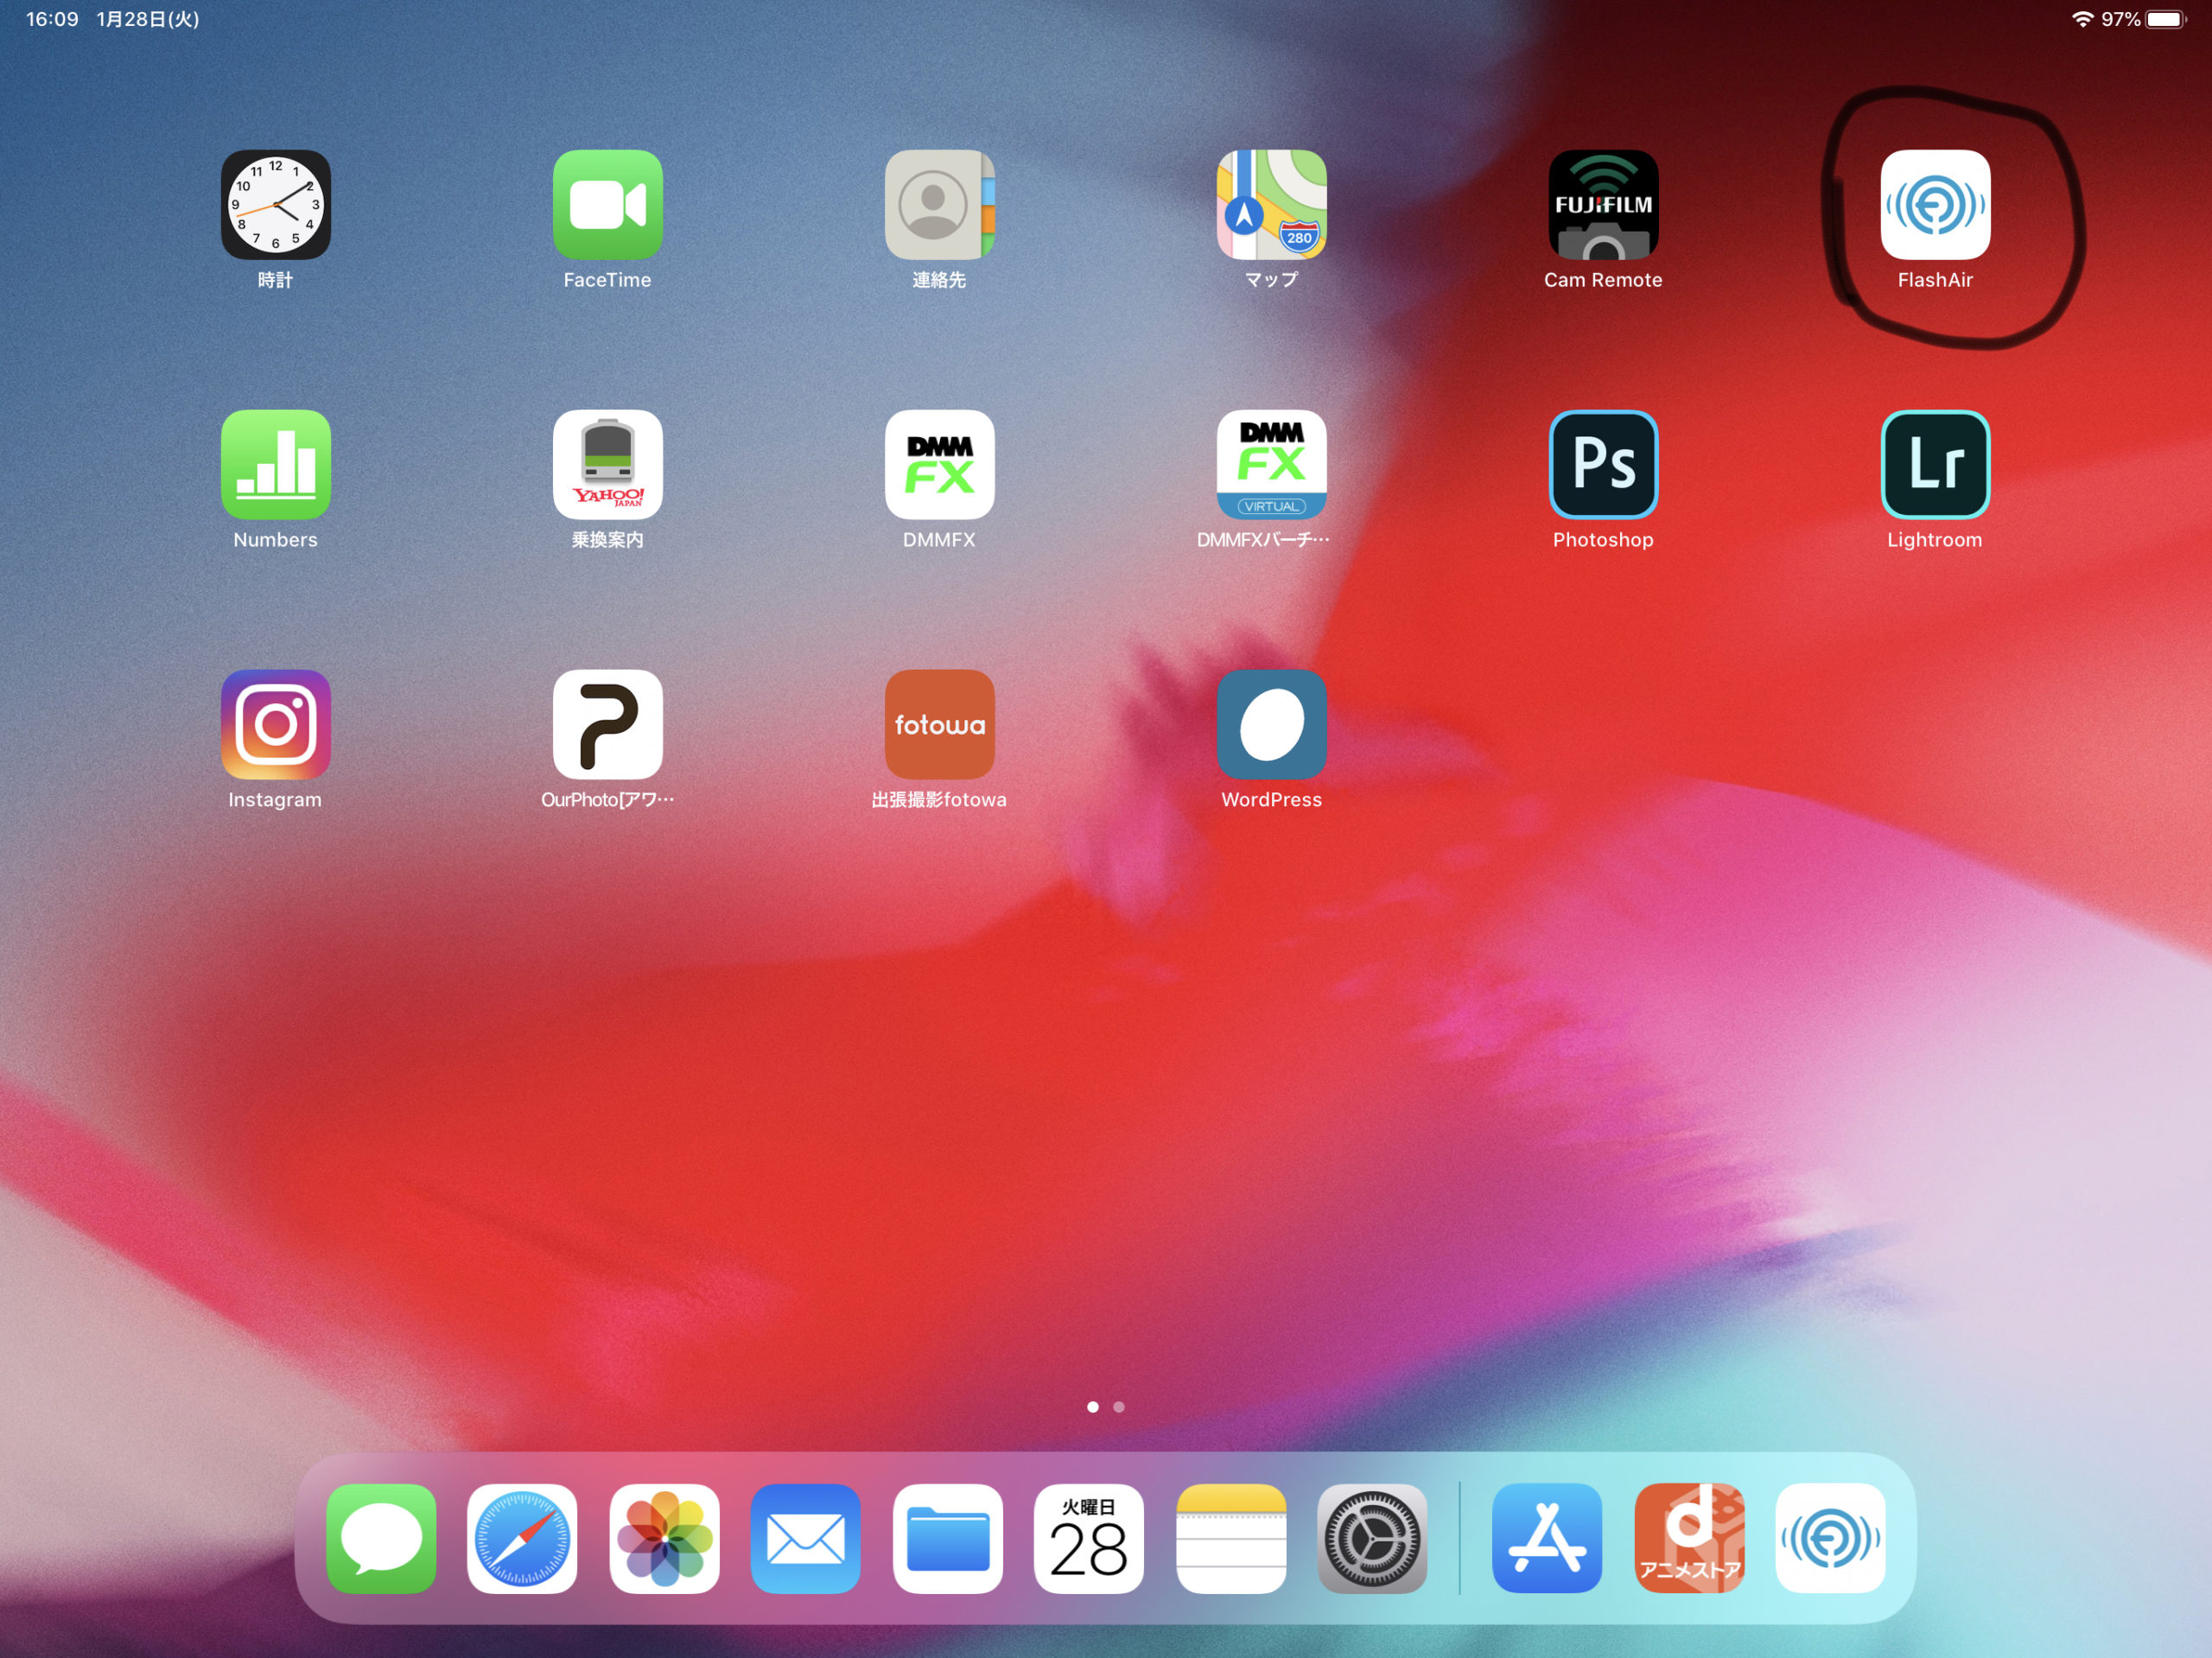Tap the 16:09 clock in status bar
Image resolution: width=2212 pixels, height=1658 pixels.
coord(52,19)
